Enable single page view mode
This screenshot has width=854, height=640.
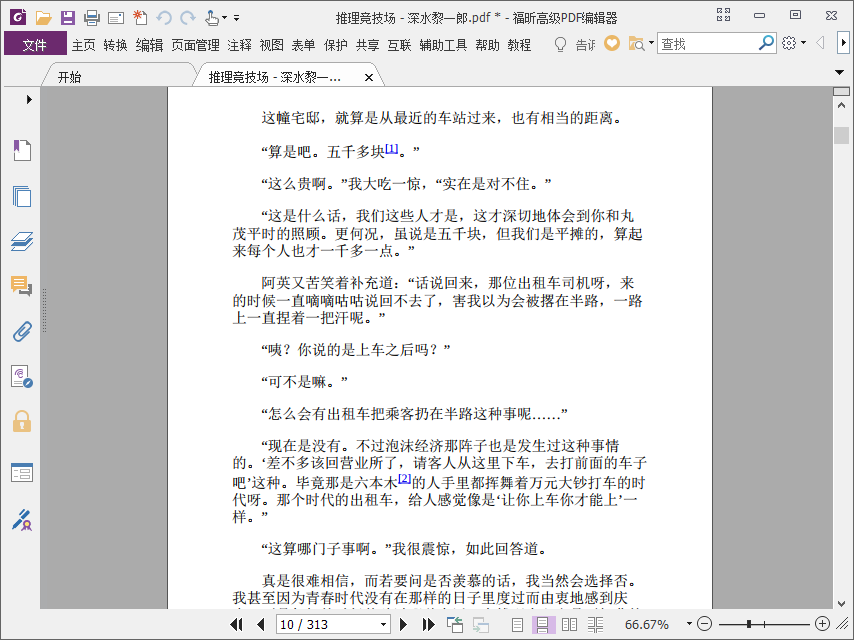point(517,625)
